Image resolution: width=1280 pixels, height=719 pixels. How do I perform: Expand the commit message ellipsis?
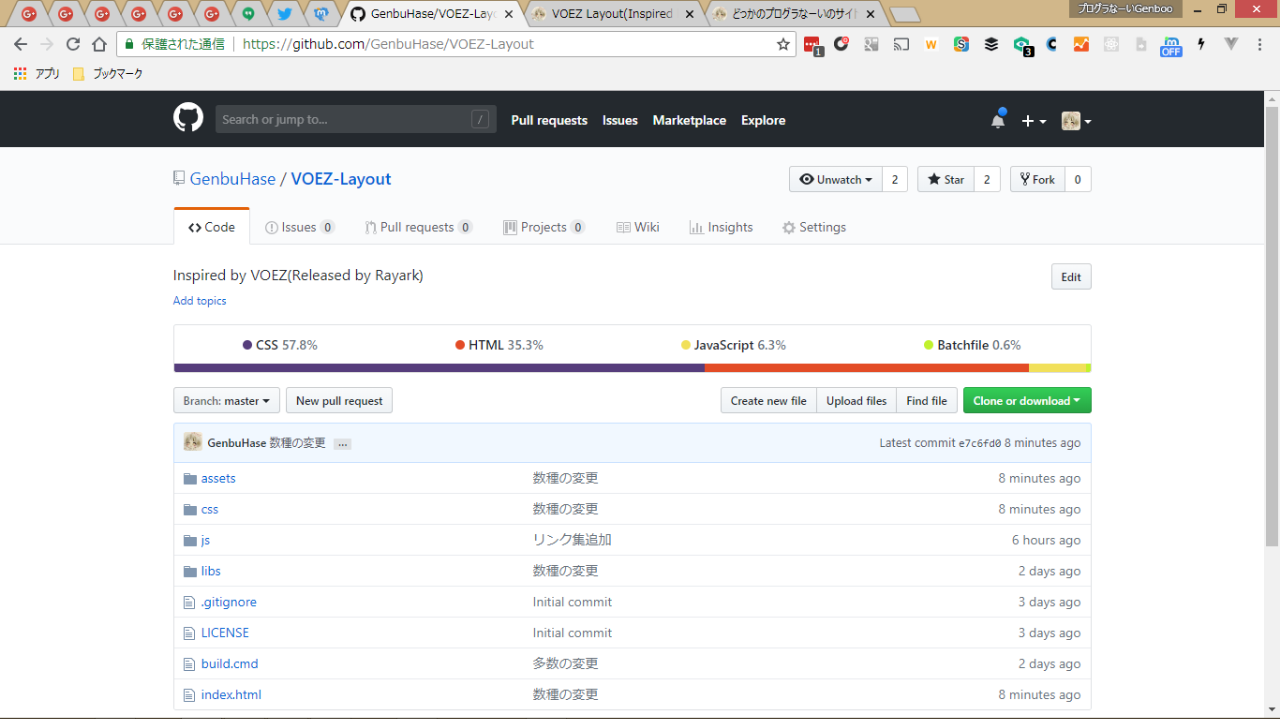point(342,443)
